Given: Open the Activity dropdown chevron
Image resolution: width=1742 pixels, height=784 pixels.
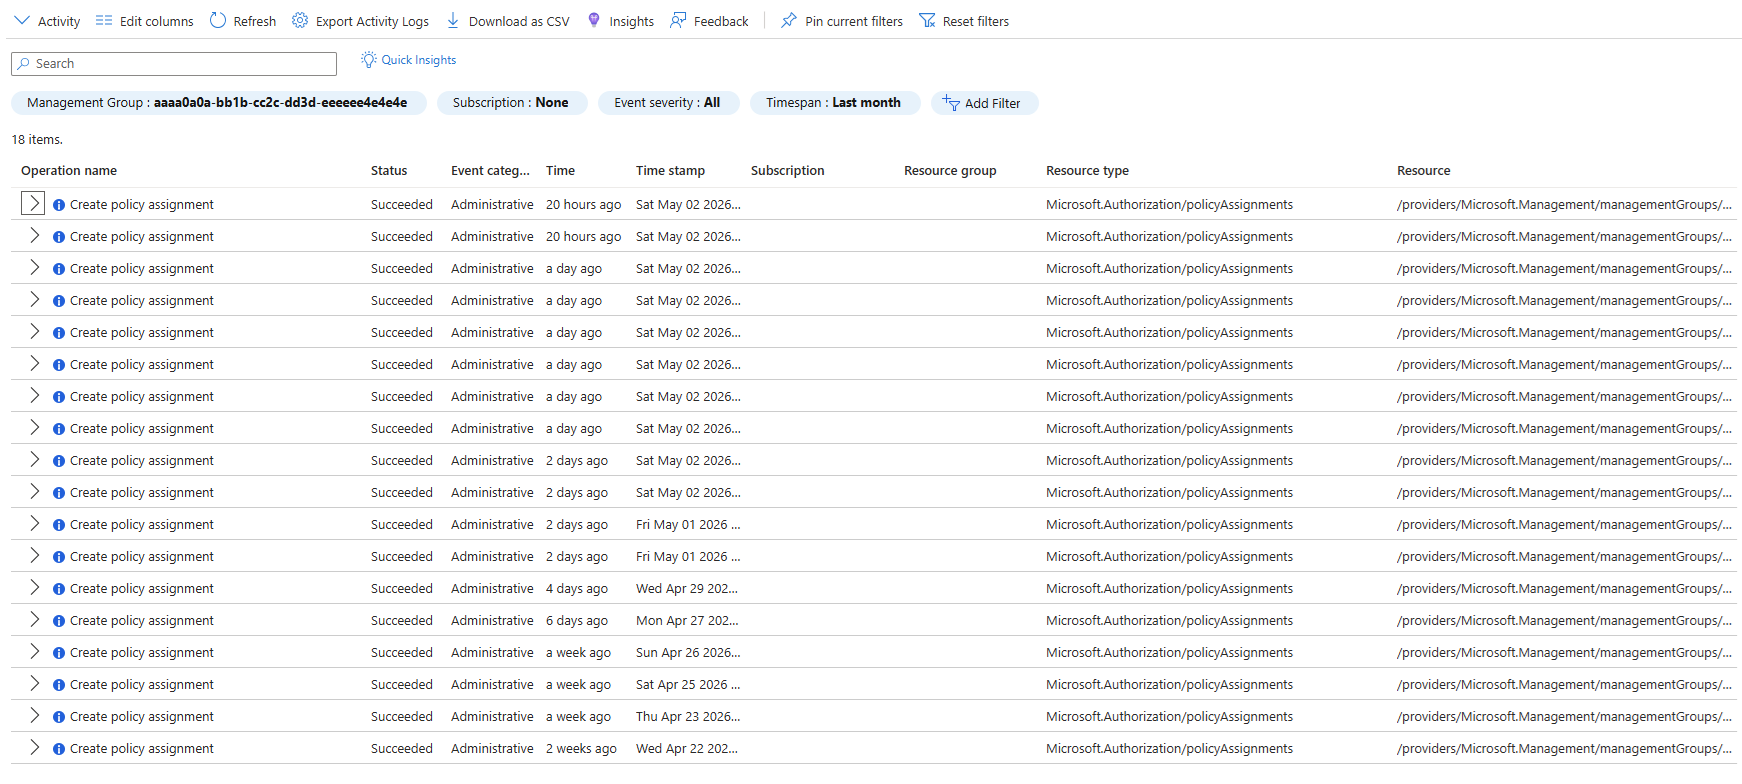Looking at the screenshot, I should (22, 20).
